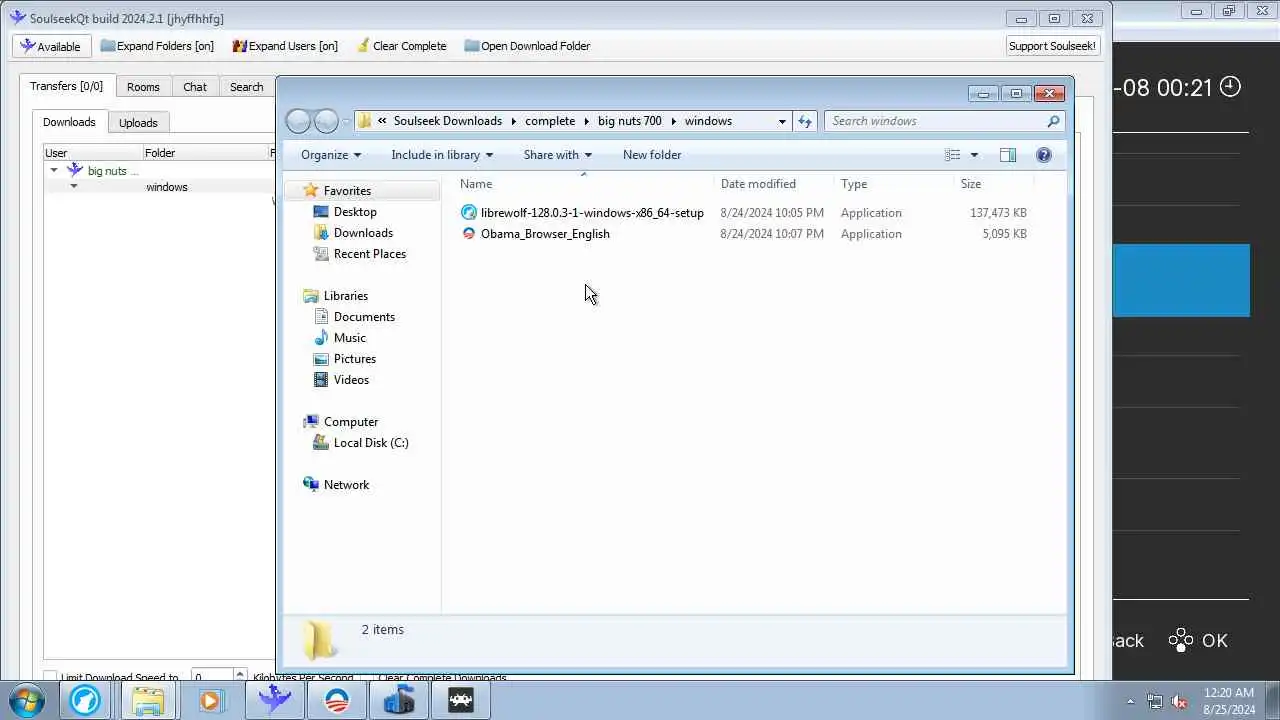Select Obama_Browser_English file

point(545,234)
